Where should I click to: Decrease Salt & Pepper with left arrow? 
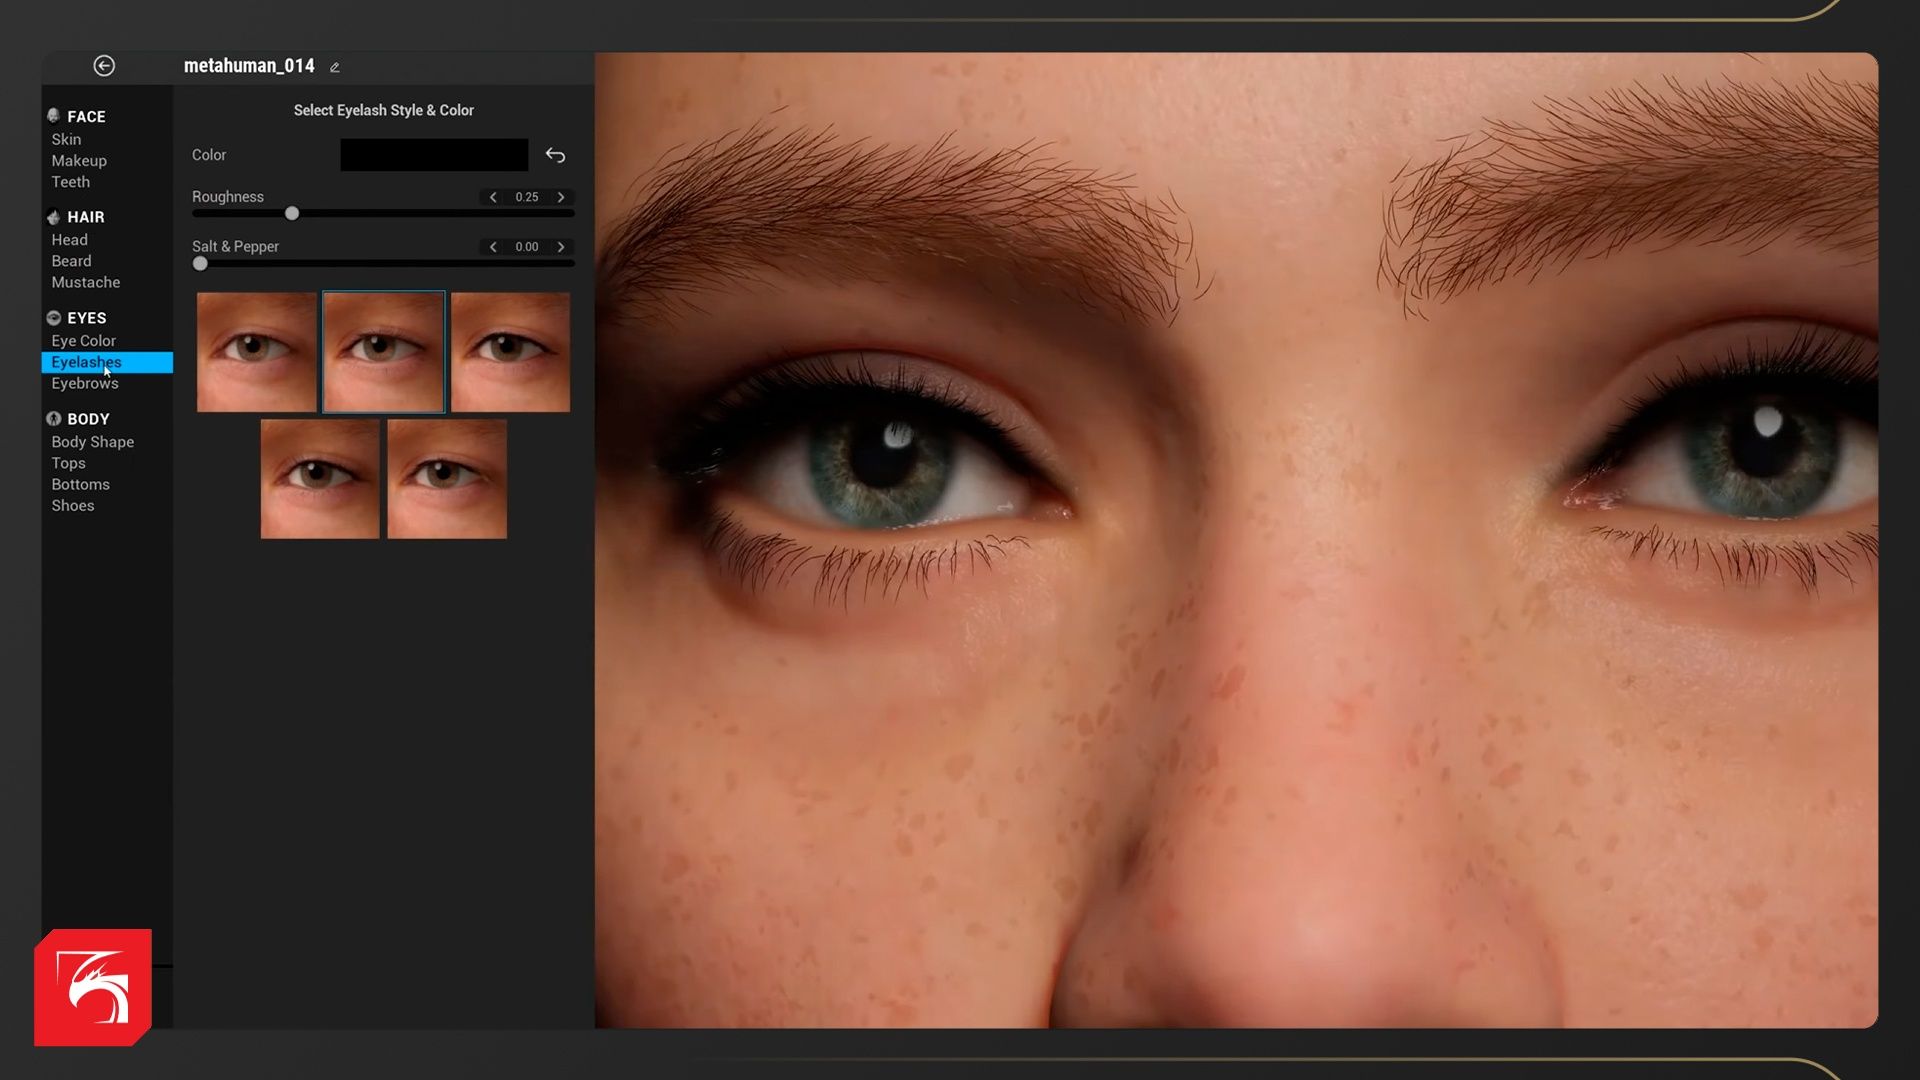tap(493, 247)
